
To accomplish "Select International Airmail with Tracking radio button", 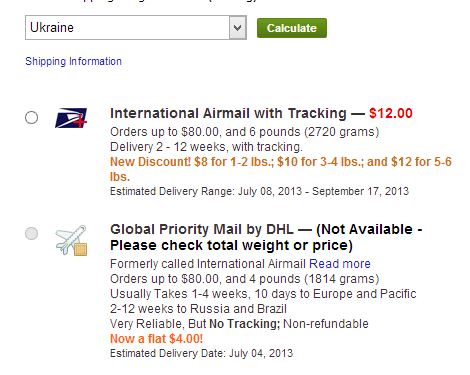I will [32, 118].
